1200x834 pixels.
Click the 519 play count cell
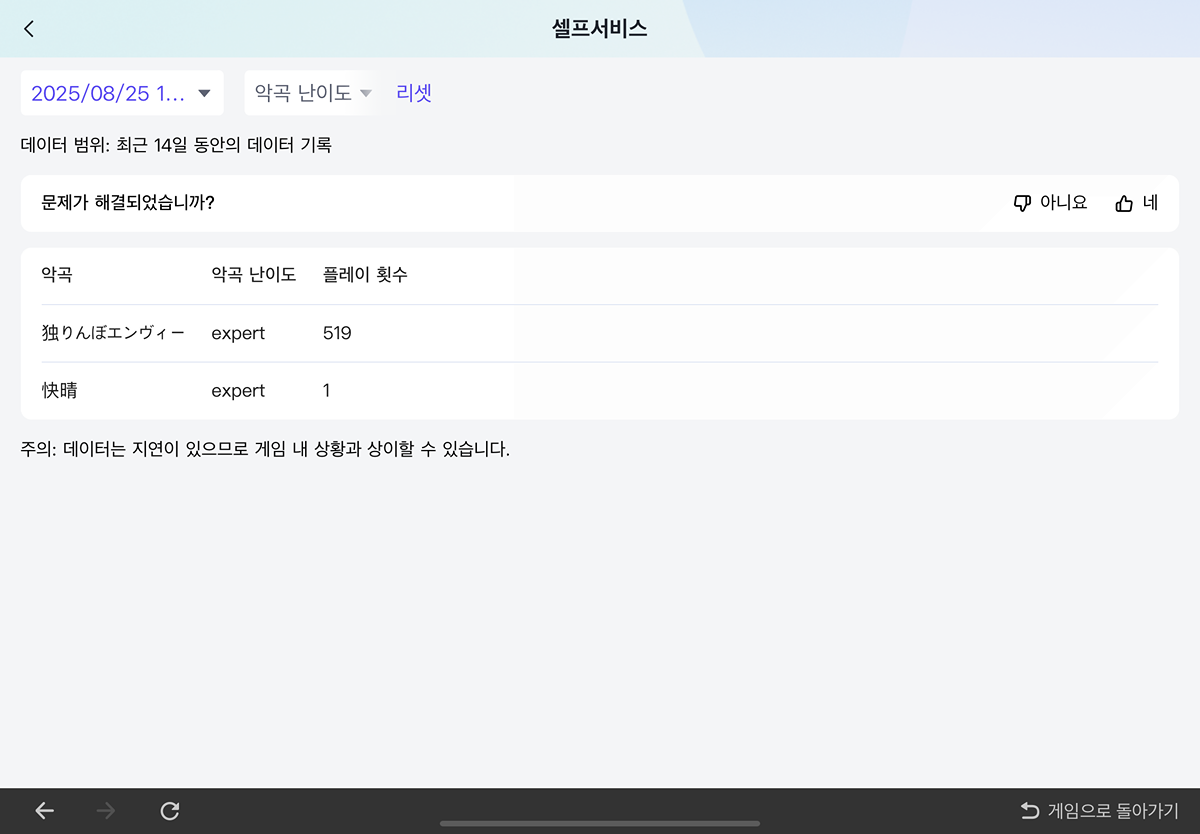pos(337,333)
